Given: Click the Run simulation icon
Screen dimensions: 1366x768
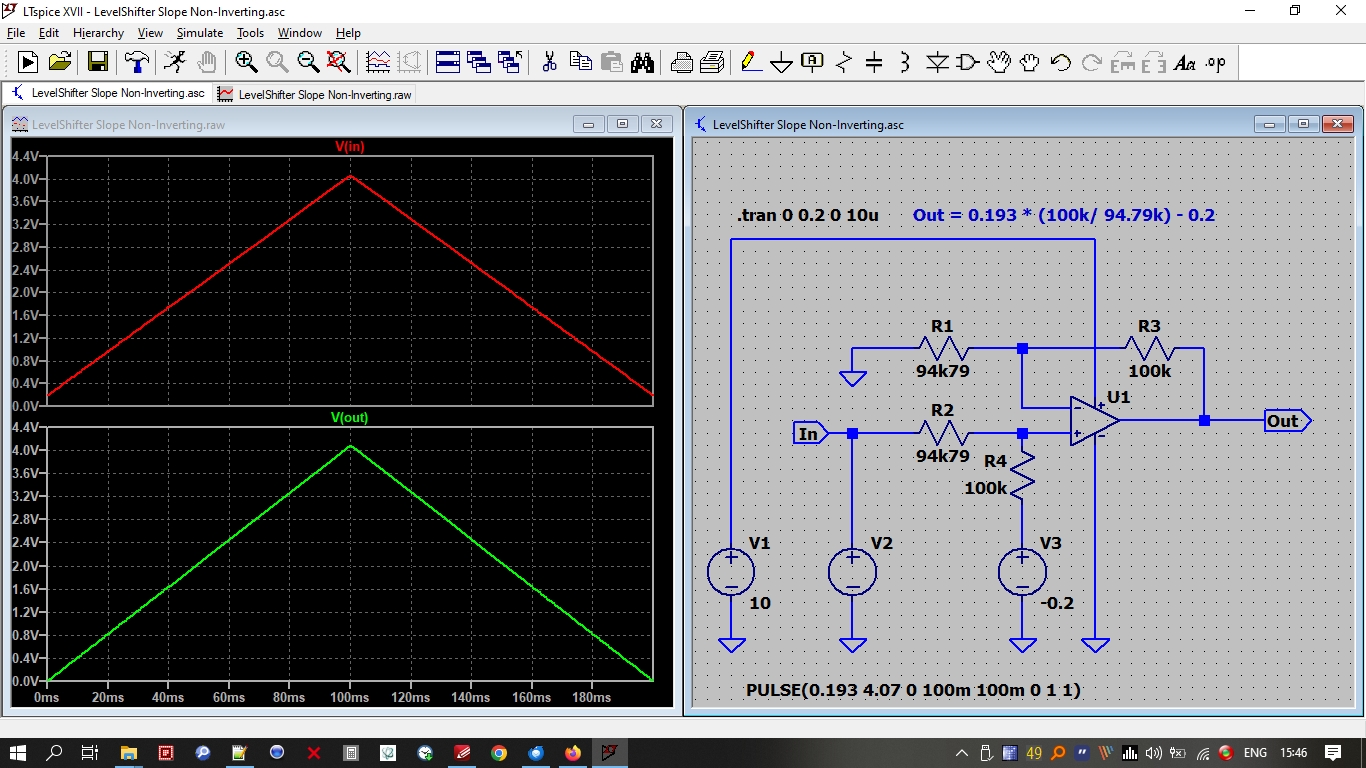Looking at the screenshot, I should tap(175, 63).
